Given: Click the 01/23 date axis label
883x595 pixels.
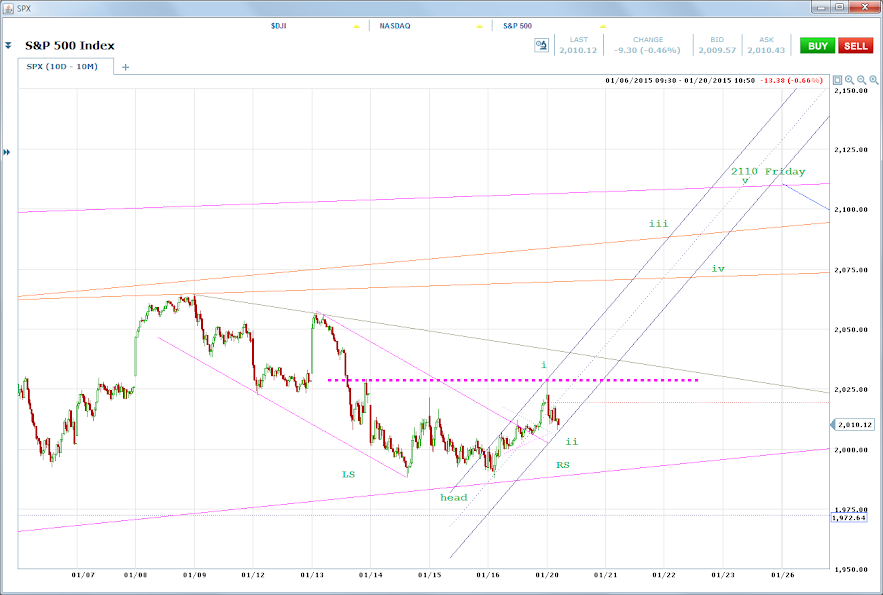Looking at the screenshot, I should tap(723, 575).
